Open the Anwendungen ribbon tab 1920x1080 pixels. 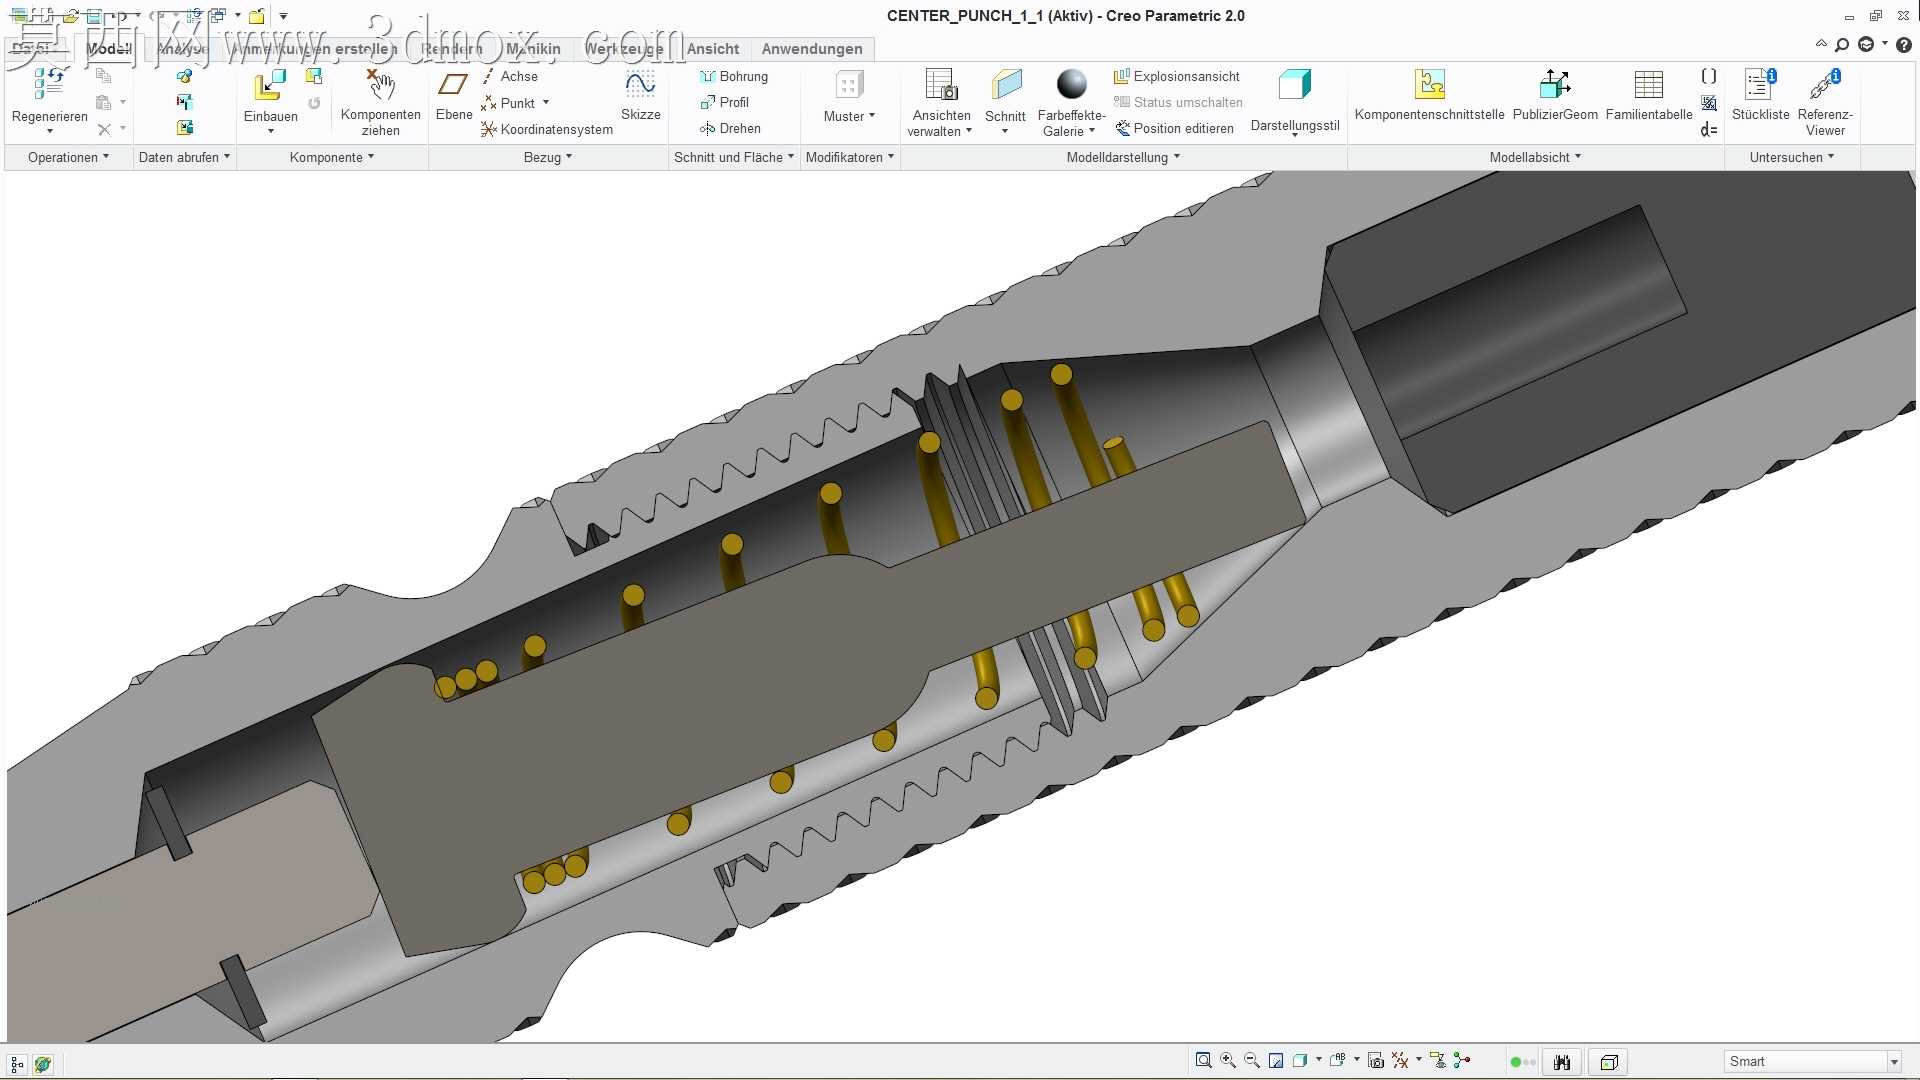(812, 49)
